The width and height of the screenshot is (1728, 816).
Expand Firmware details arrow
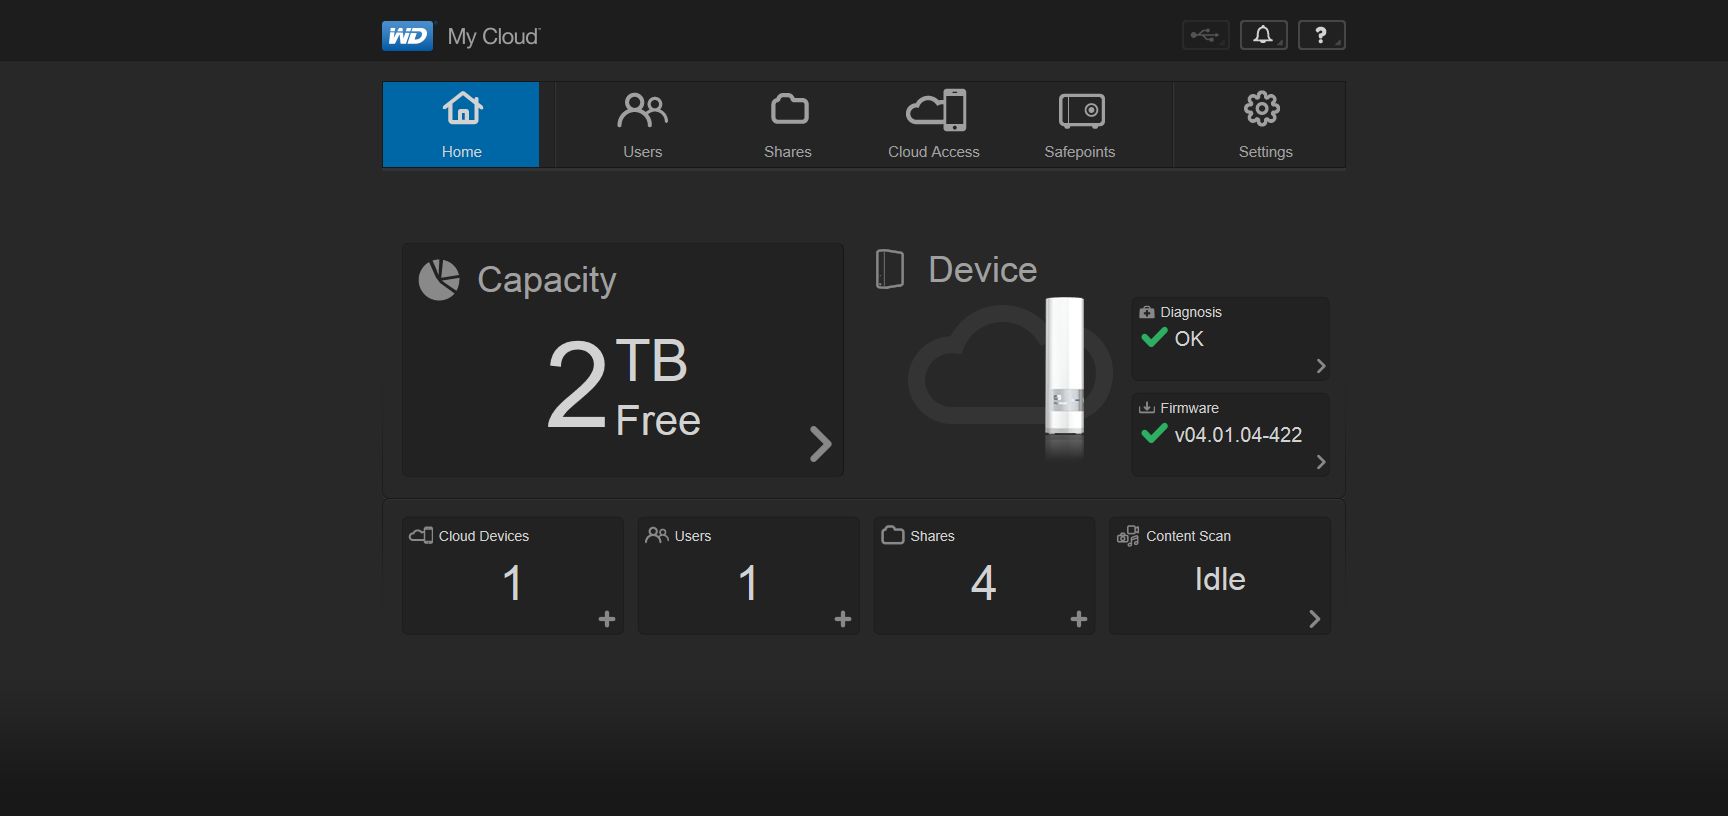click(1321, 462)
